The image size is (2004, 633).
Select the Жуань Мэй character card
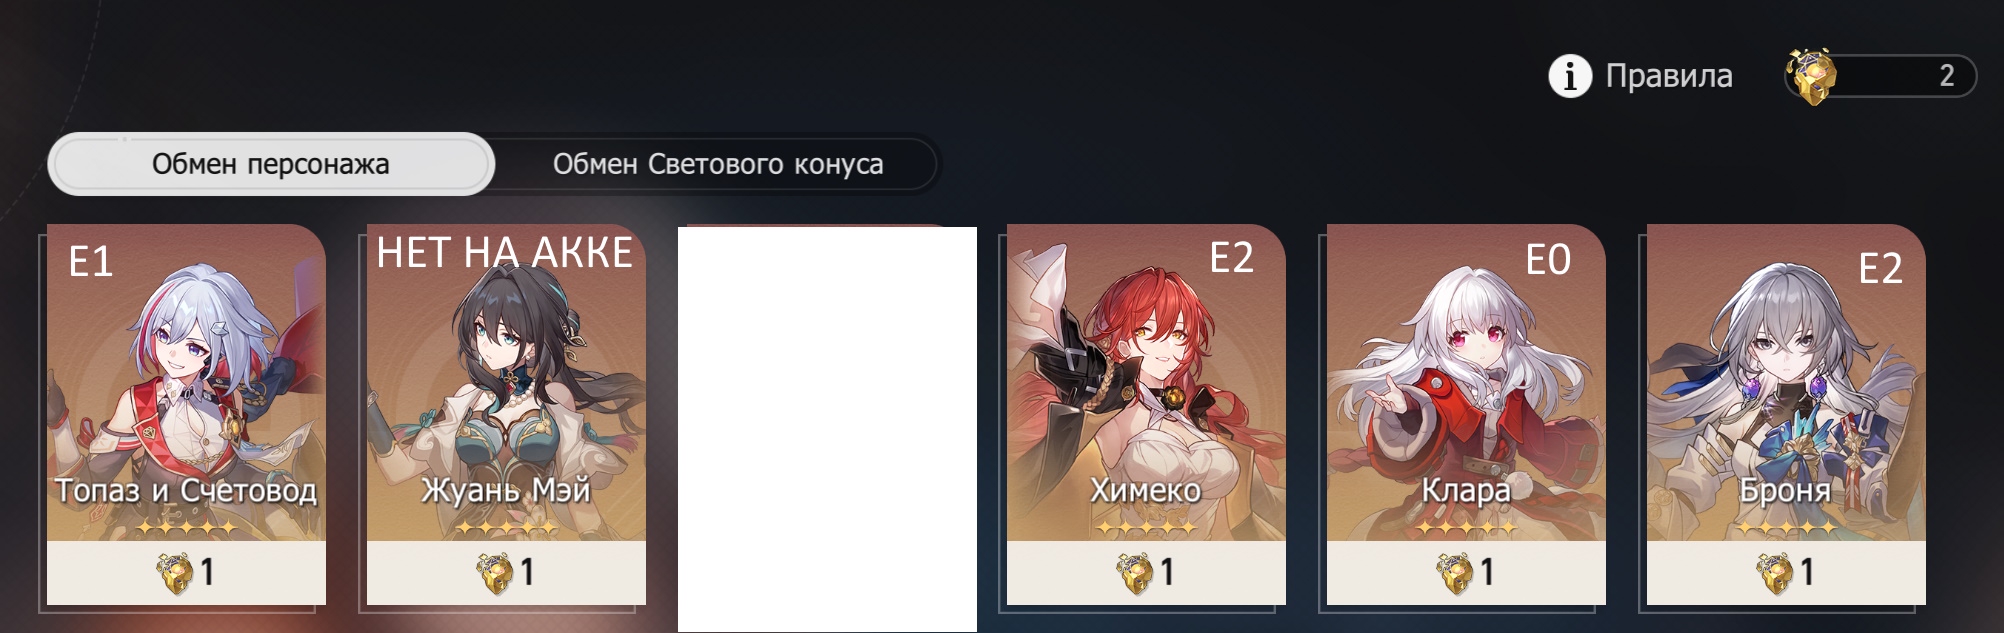pyautogui.click(x=506, y=414)
